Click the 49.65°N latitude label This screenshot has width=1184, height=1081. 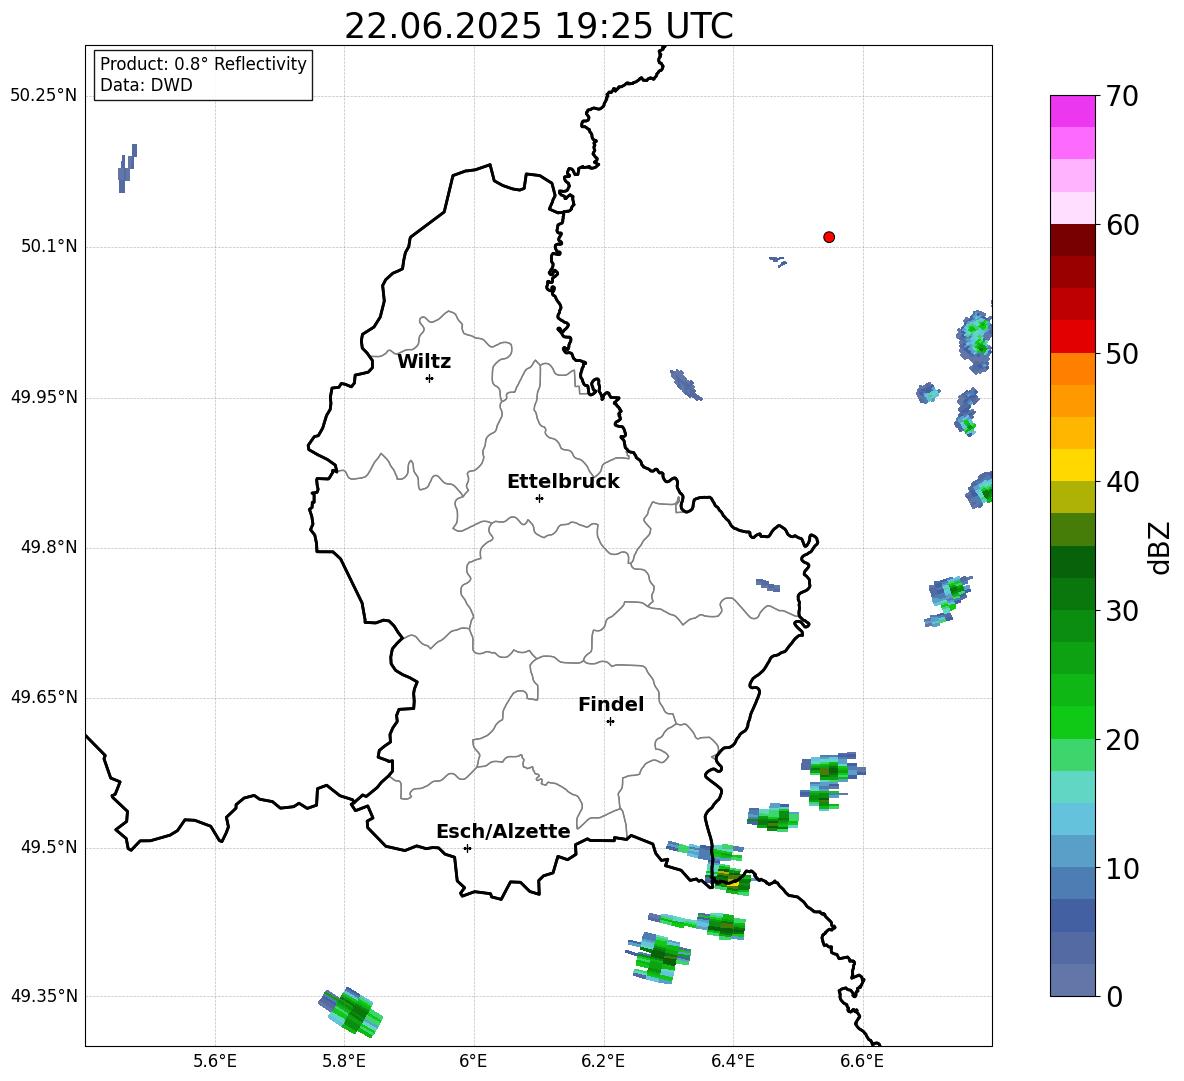click(44, 697)
